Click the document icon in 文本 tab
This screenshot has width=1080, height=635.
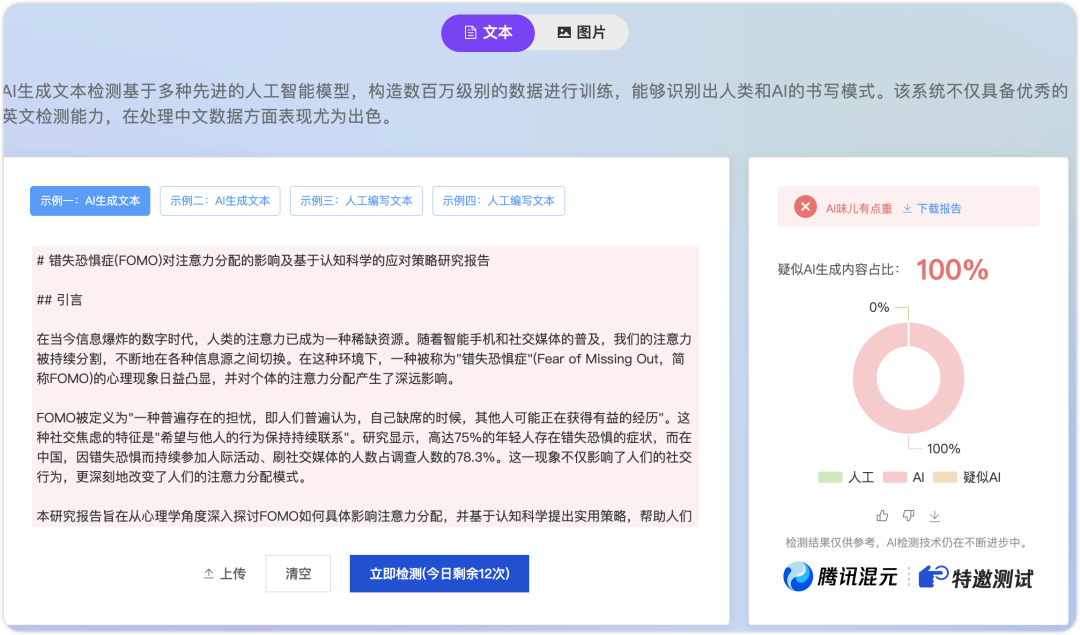pyautogui.click(x=470, y=32)
